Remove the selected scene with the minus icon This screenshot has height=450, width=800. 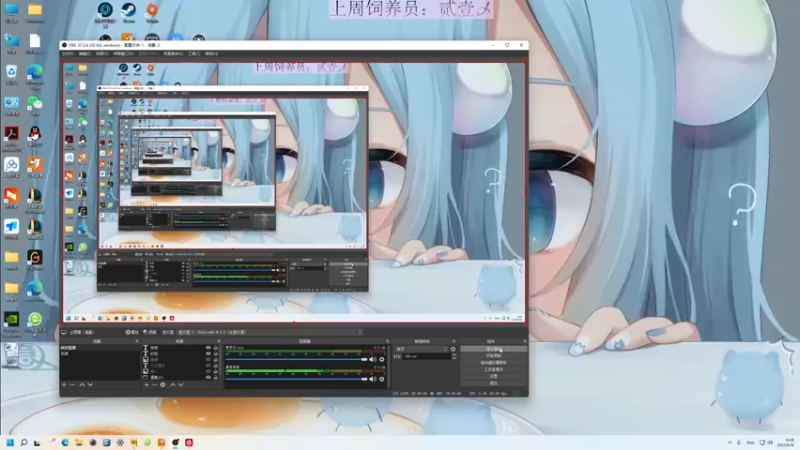[x=72, y=385]
